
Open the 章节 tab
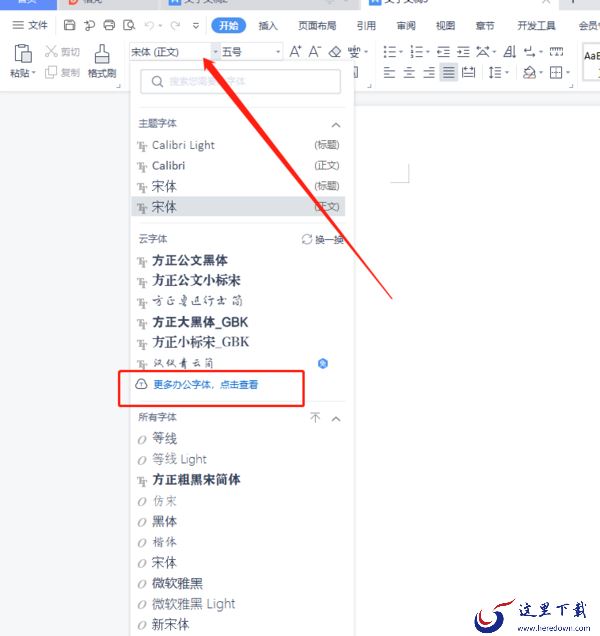[x=485, y=26]
